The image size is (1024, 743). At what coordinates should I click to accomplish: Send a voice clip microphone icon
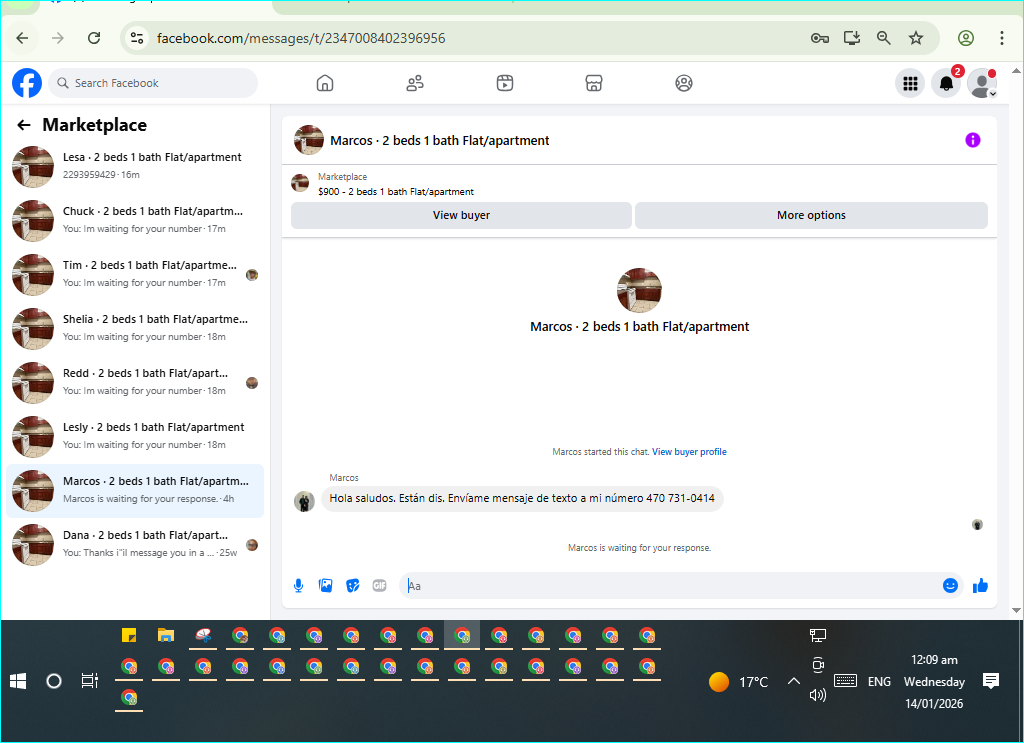298,586
